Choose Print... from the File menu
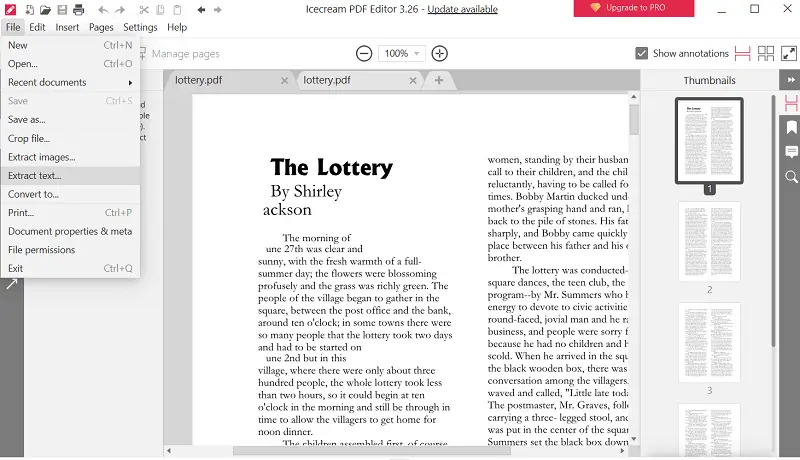This screenshot has width=800, height=460. 70,213
